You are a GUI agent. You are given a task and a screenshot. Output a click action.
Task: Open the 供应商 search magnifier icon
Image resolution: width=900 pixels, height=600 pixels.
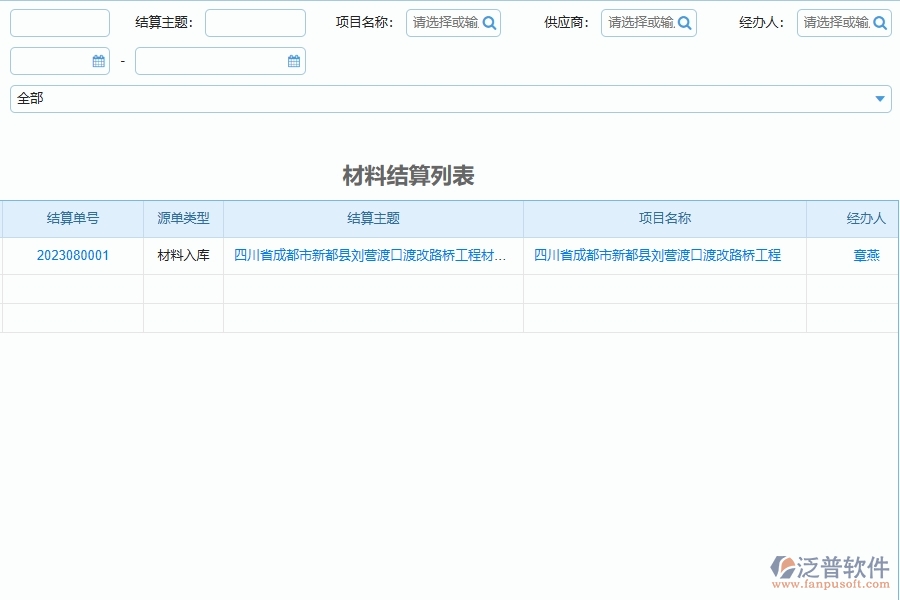click(685, 22)
